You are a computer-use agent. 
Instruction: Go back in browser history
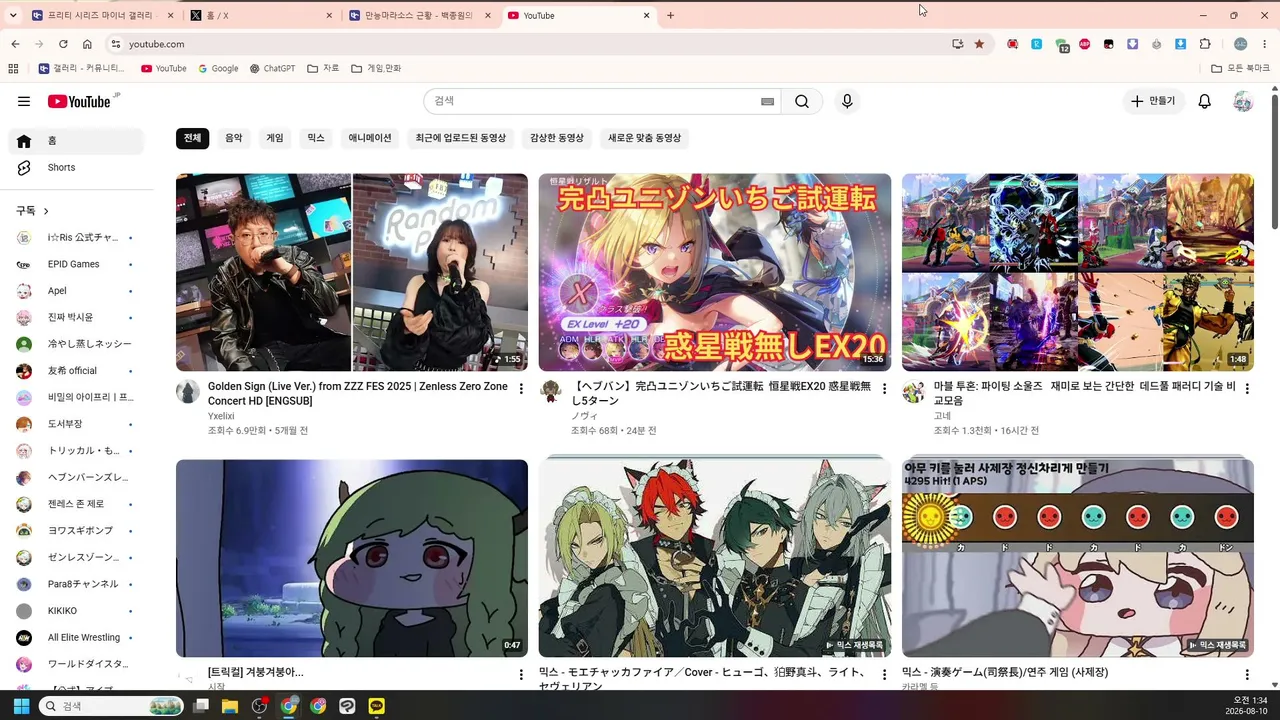[x=15, y=44]
